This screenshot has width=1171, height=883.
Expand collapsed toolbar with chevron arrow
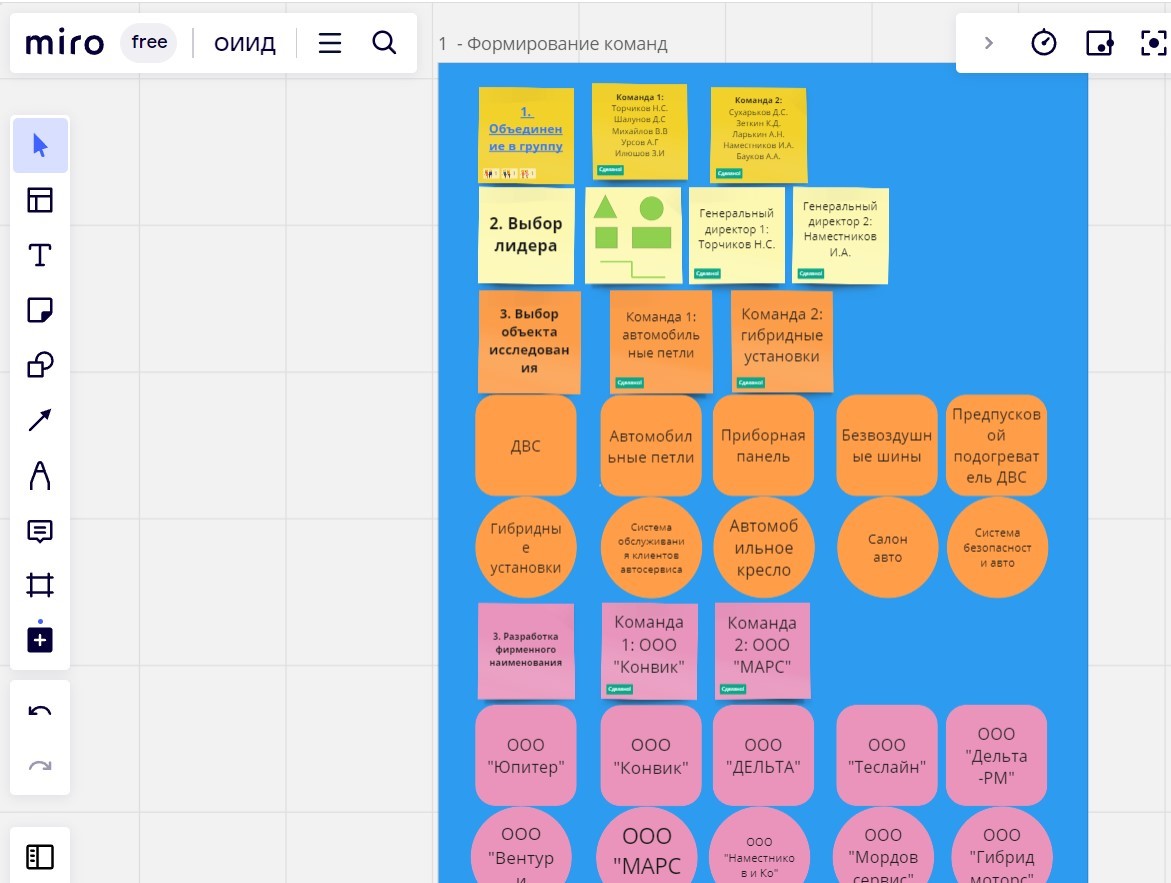tap(988, 43)
